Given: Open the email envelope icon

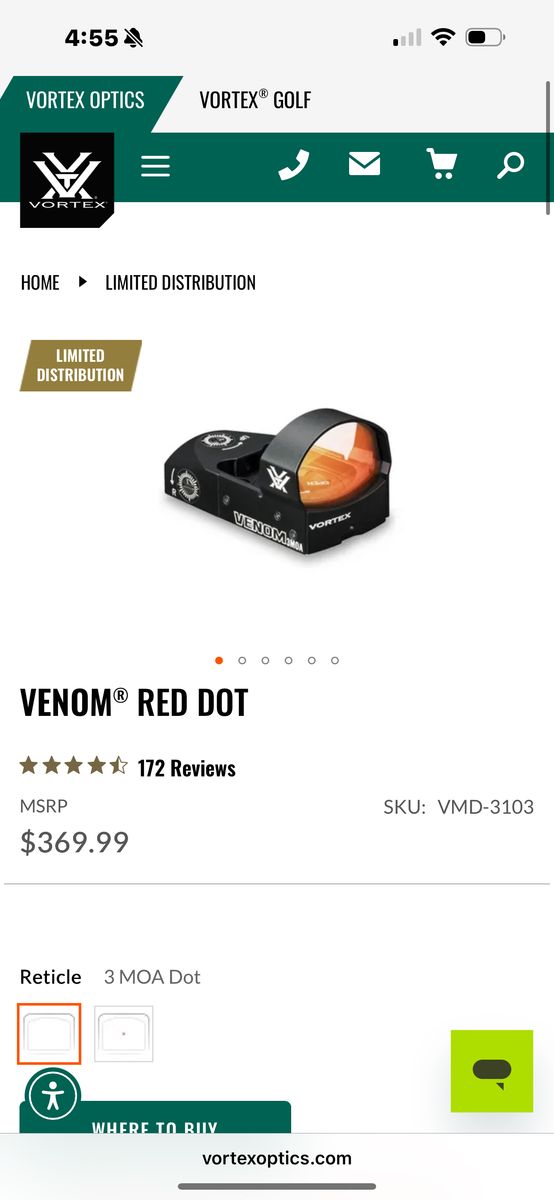Looking at the screenshot, I should tap(364, 163).
